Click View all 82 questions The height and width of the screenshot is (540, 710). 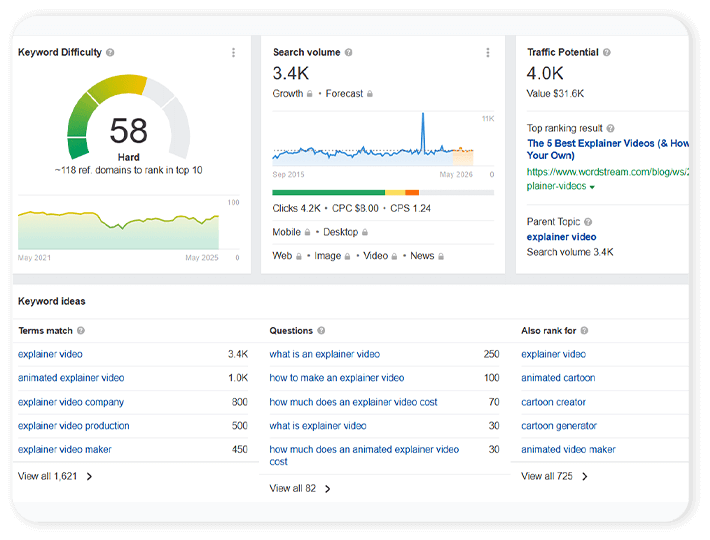(x=293, y=488)
